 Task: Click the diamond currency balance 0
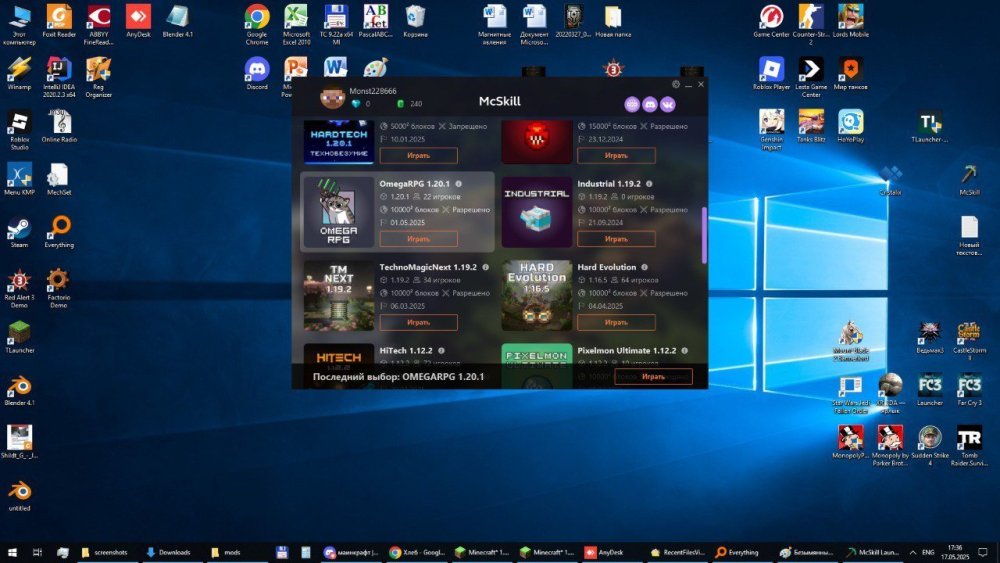click(362, 104)
